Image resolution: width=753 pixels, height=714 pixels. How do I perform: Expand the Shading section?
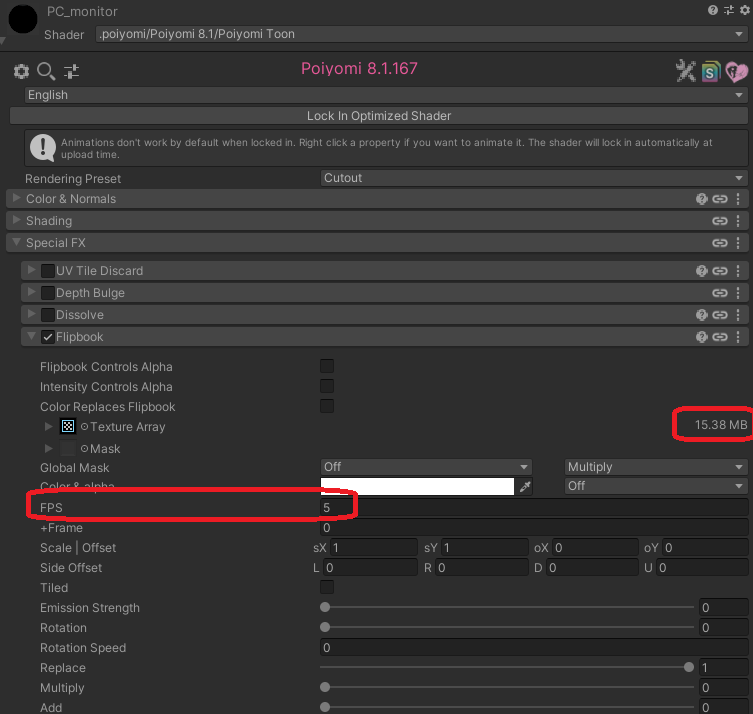point(16,220)
